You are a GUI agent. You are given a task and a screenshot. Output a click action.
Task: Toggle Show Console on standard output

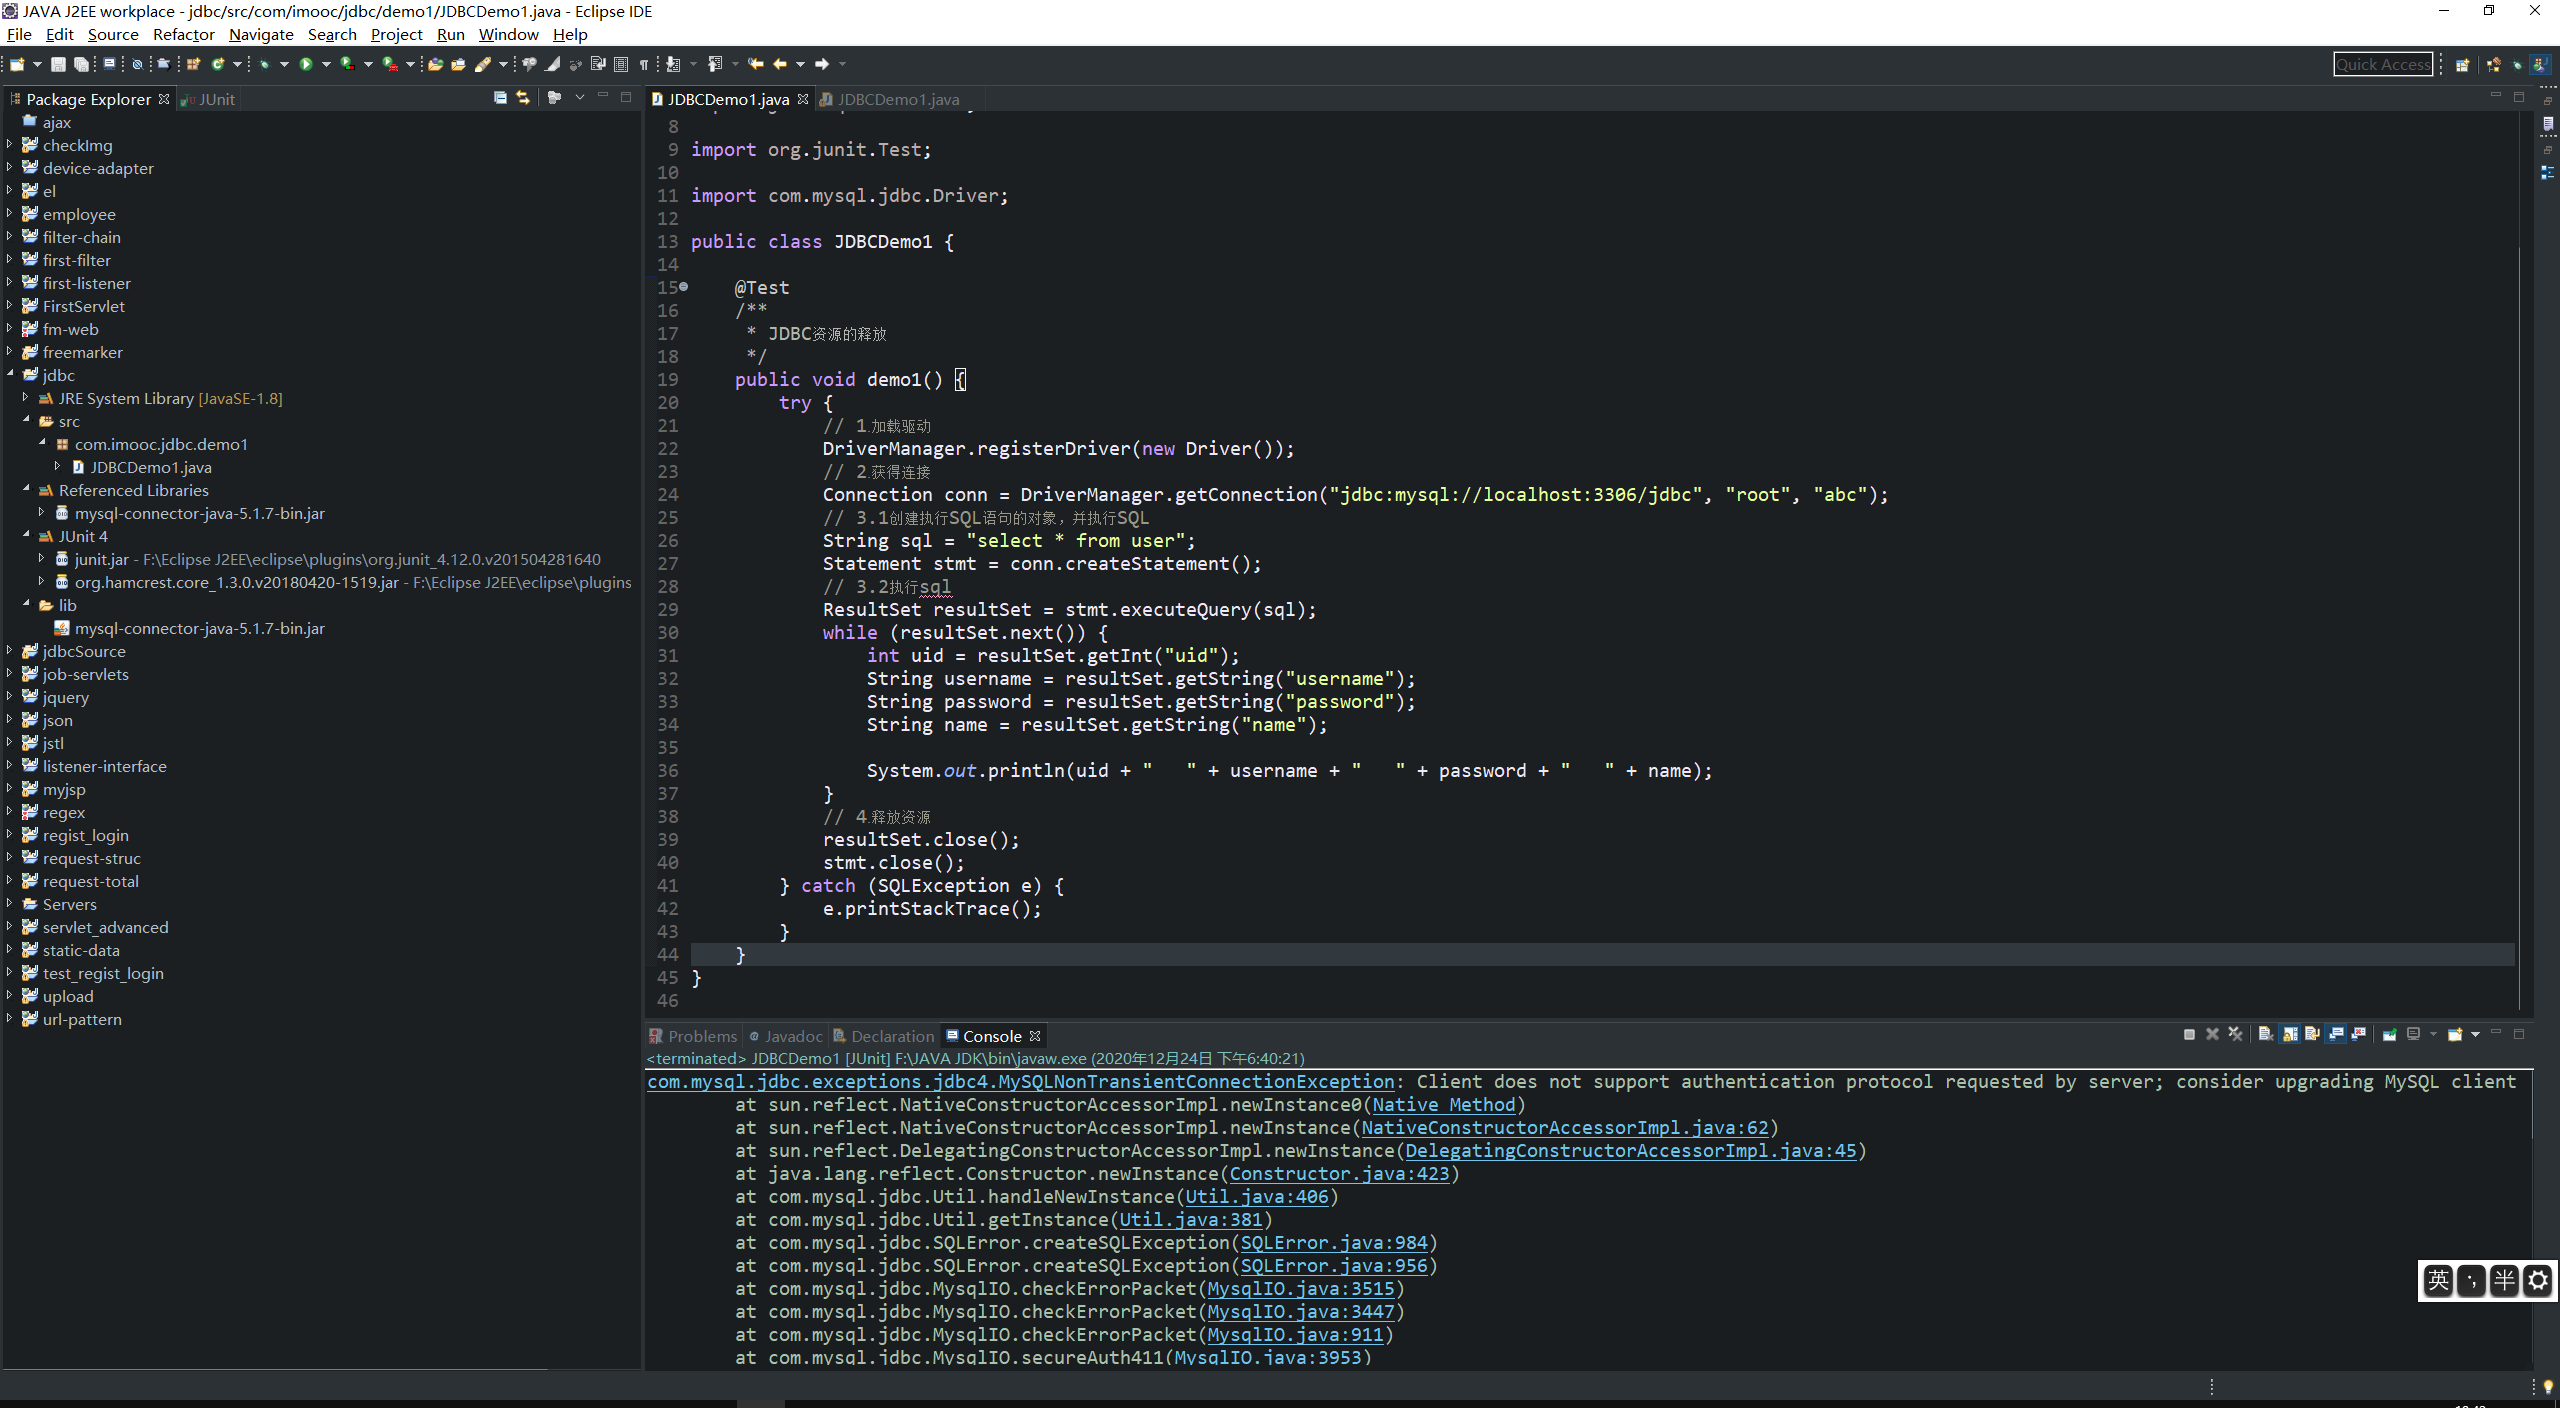pyautogui.click(x=2335, y=1034)
